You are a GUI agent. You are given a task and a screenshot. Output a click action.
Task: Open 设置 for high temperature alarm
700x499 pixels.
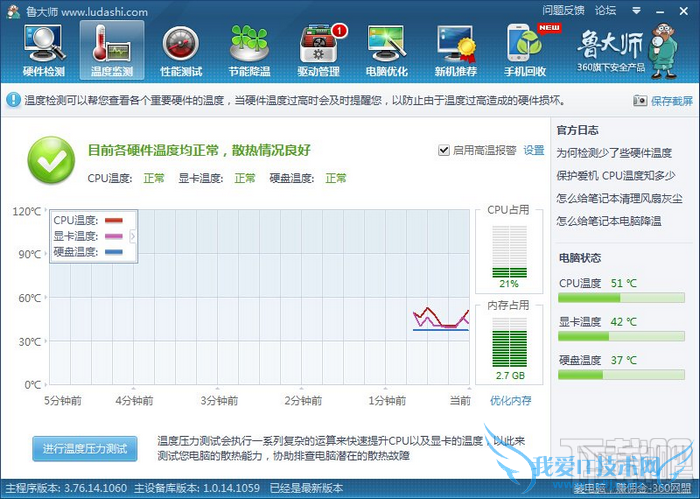534,150
